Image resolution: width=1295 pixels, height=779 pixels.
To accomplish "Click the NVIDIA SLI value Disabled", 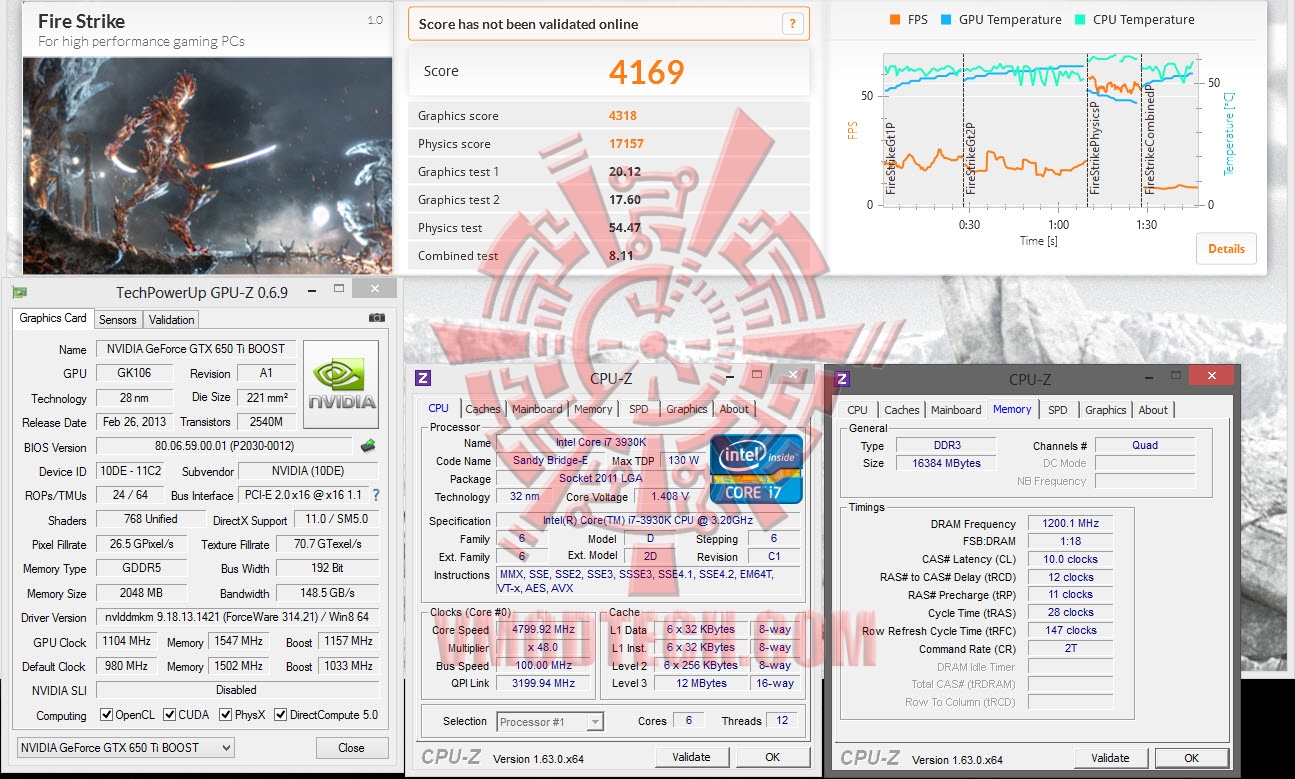I will click(237, 690).
